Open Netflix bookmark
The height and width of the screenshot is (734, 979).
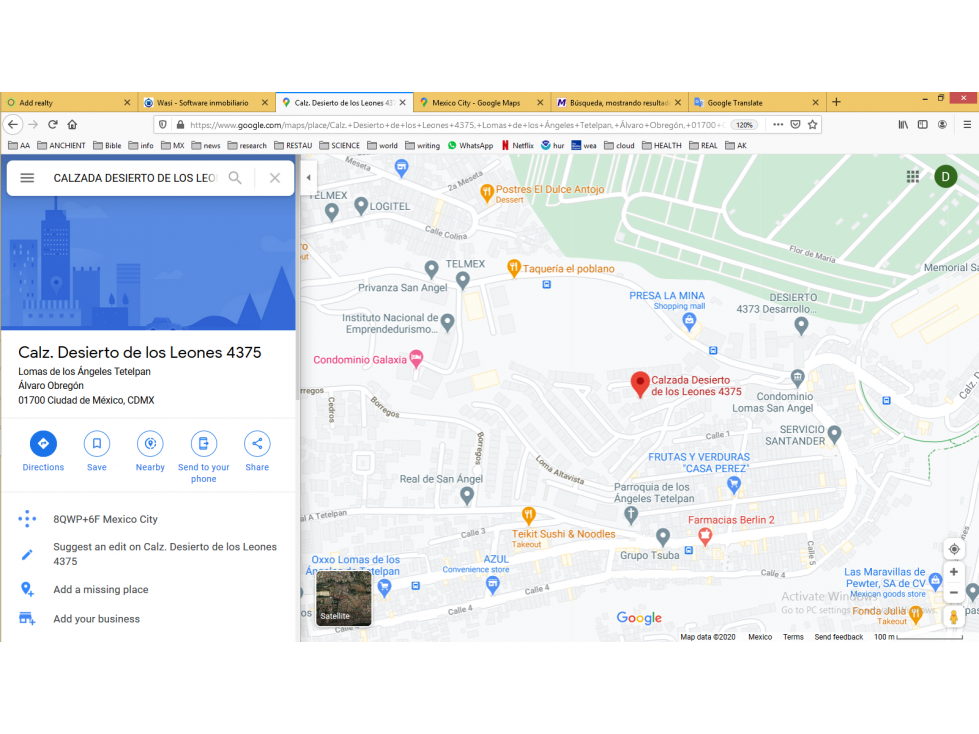click(517, 145)
